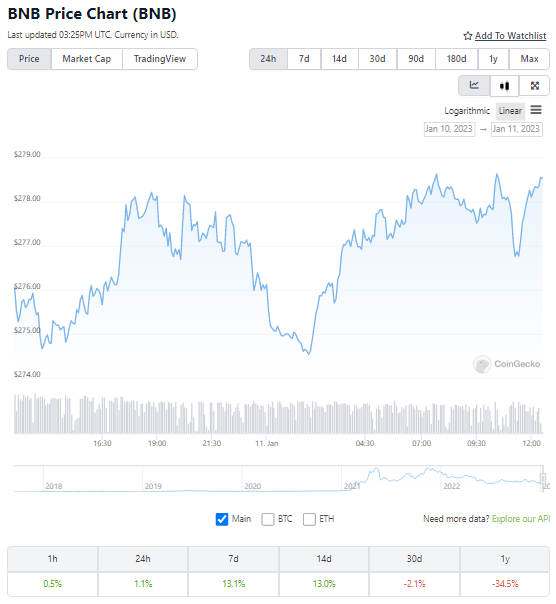Select the 7d time range

point(304,59)
